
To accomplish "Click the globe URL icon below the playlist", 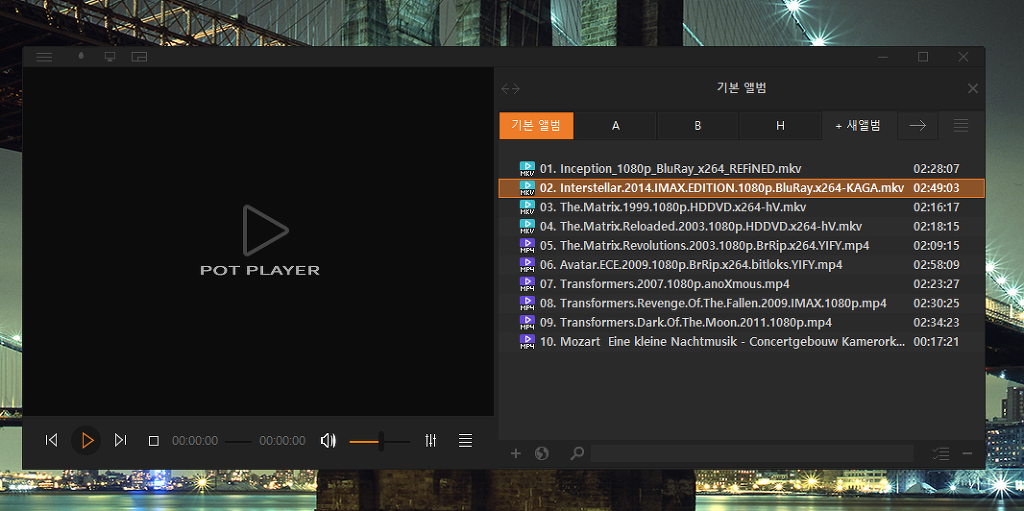I will tap(542, 453).
